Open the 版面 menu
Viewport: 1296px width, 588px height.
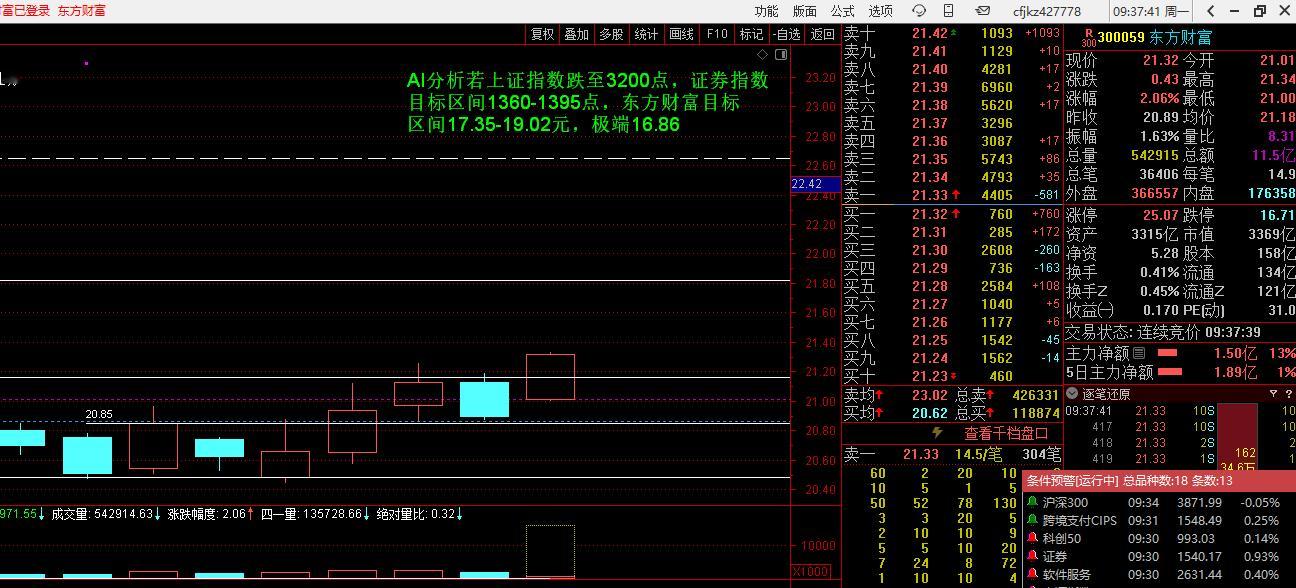point(804,11)
